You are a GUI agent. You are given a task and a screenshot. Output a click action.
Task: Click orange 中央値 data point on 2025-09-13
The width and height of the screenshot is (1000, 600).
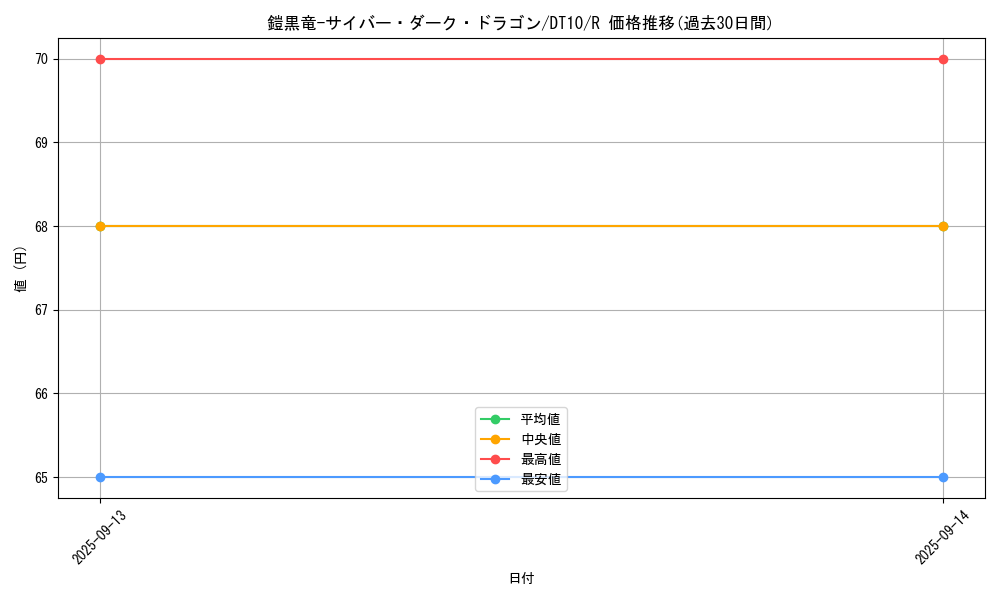100,226
